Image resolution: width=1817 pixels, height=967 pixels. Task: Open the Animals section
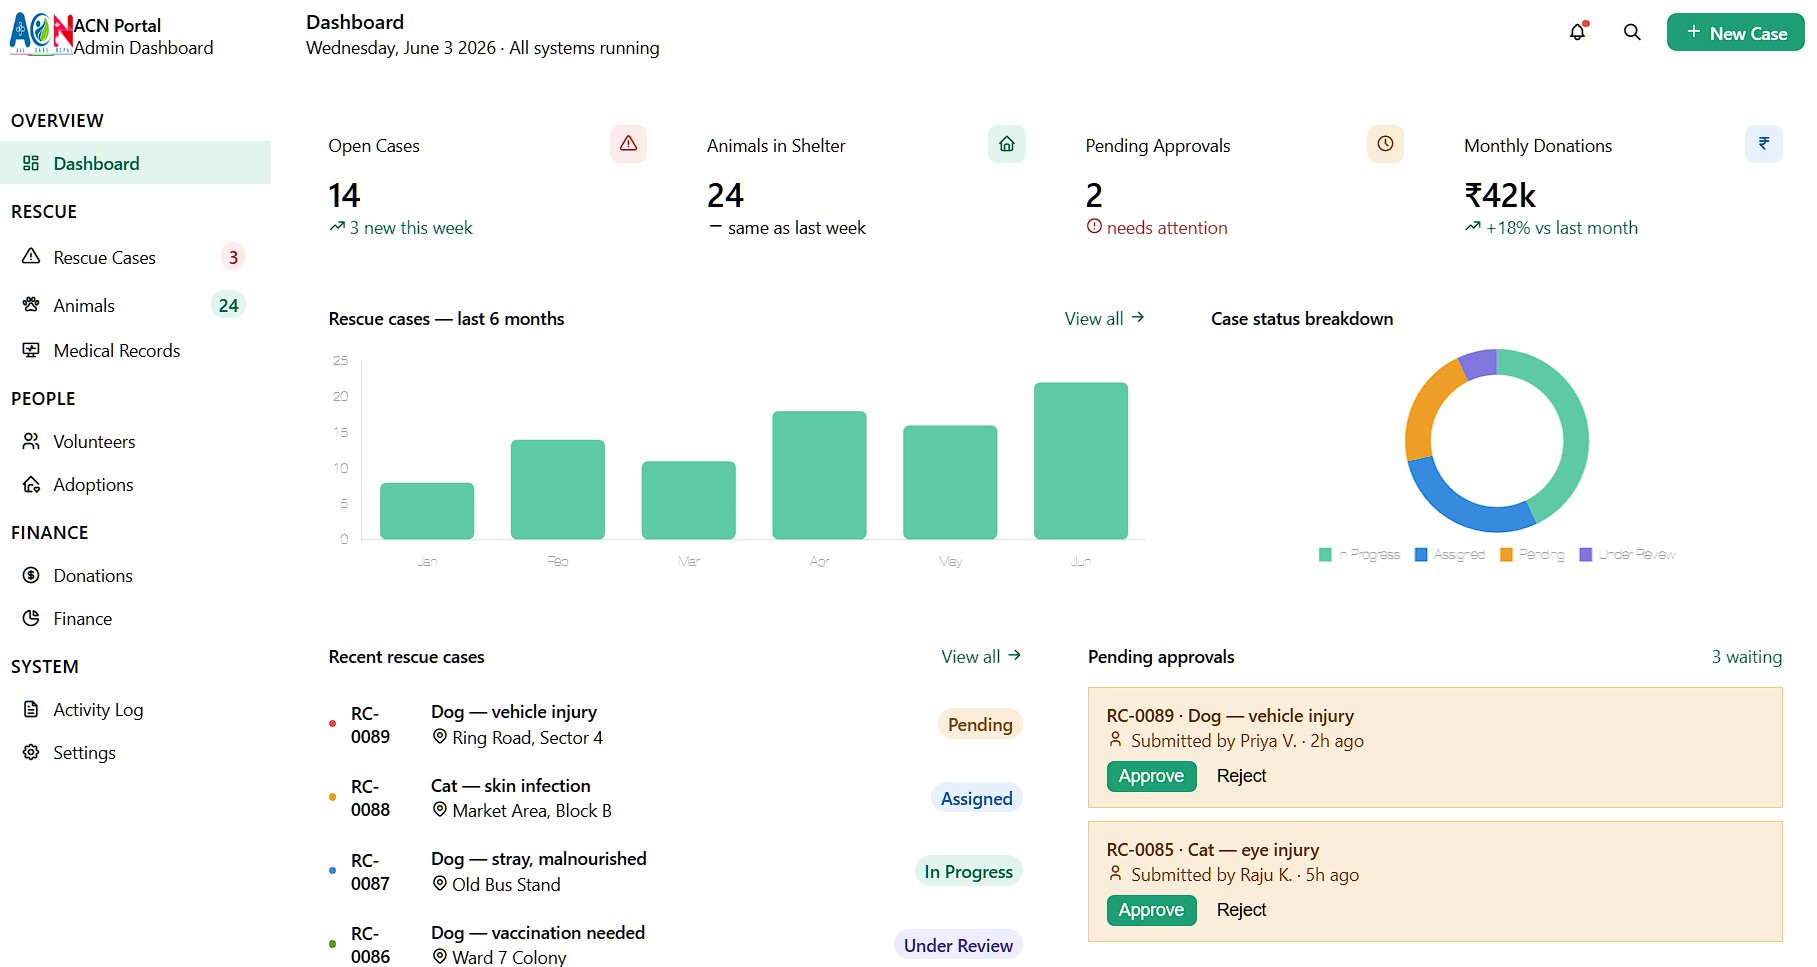click(x=135, y=305)
